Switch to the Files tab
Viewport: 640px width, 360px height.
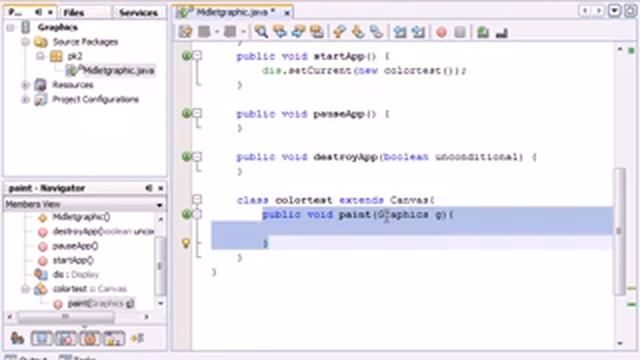pyautogui.click(x=73, y=13)
